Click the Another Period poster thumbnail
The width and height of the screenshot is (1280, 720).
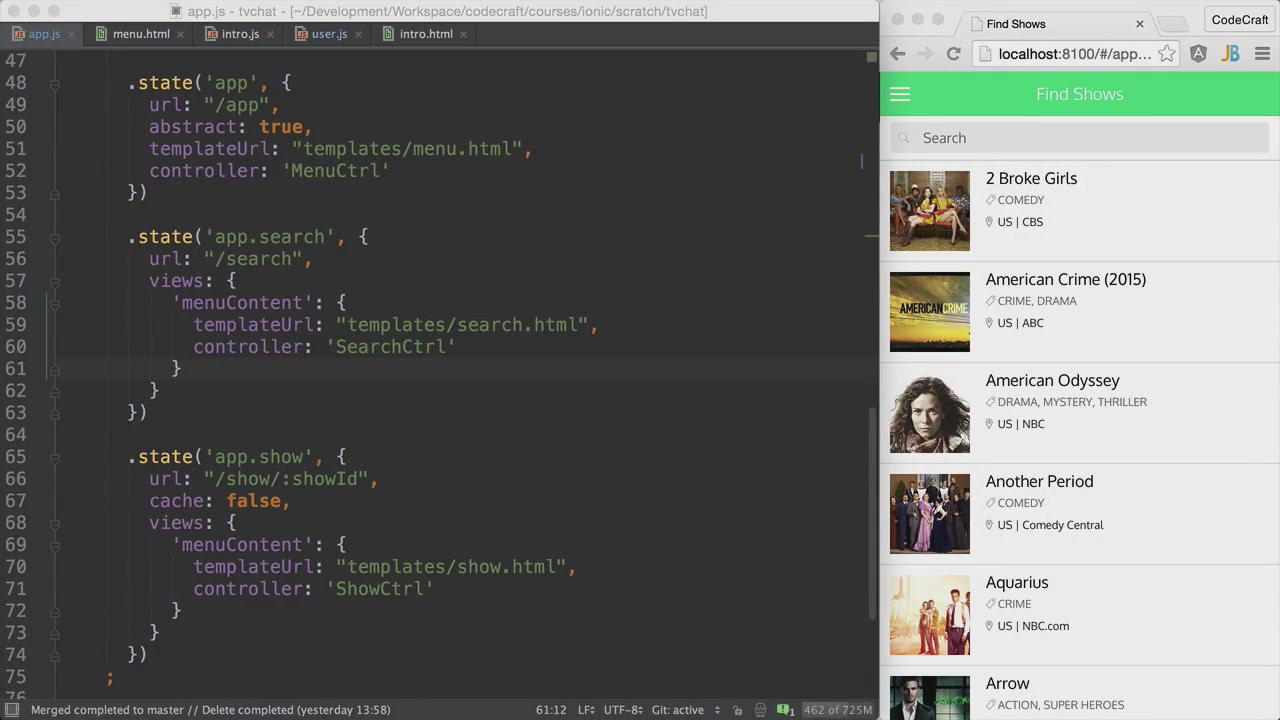(x=930, y=514)
